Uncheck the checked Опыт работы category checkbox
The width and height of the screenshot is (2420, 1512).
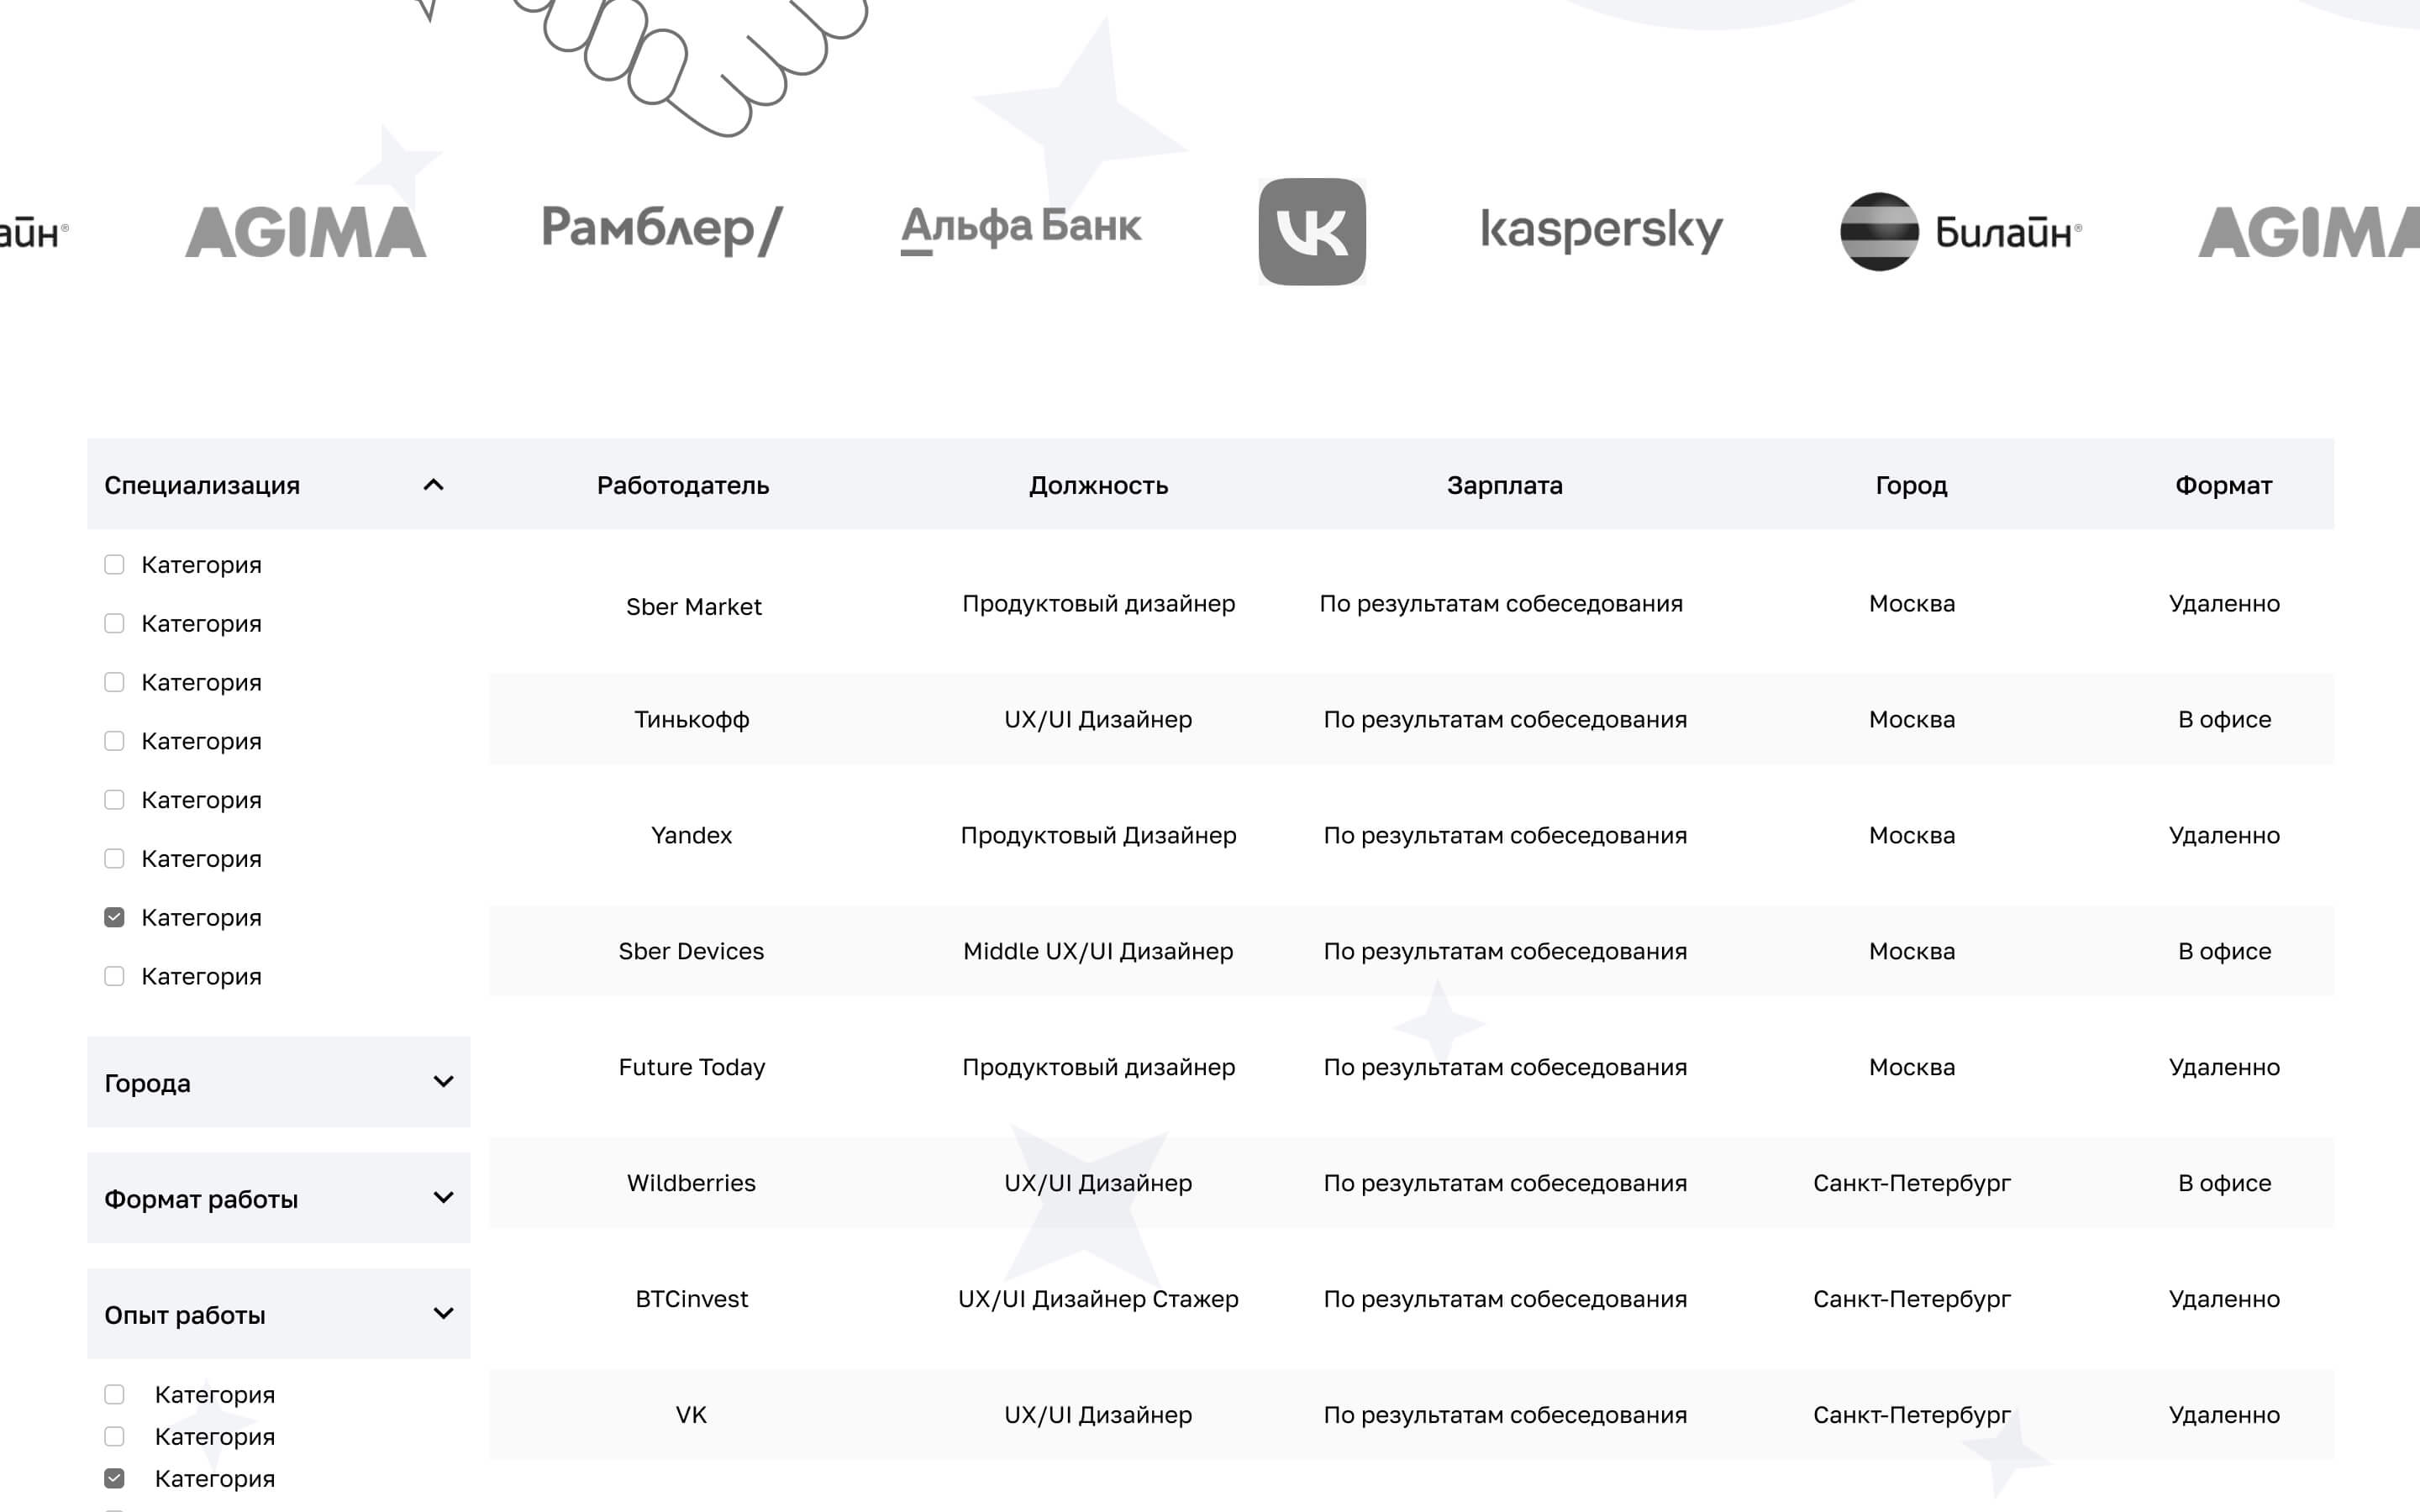click(115, 1478)
